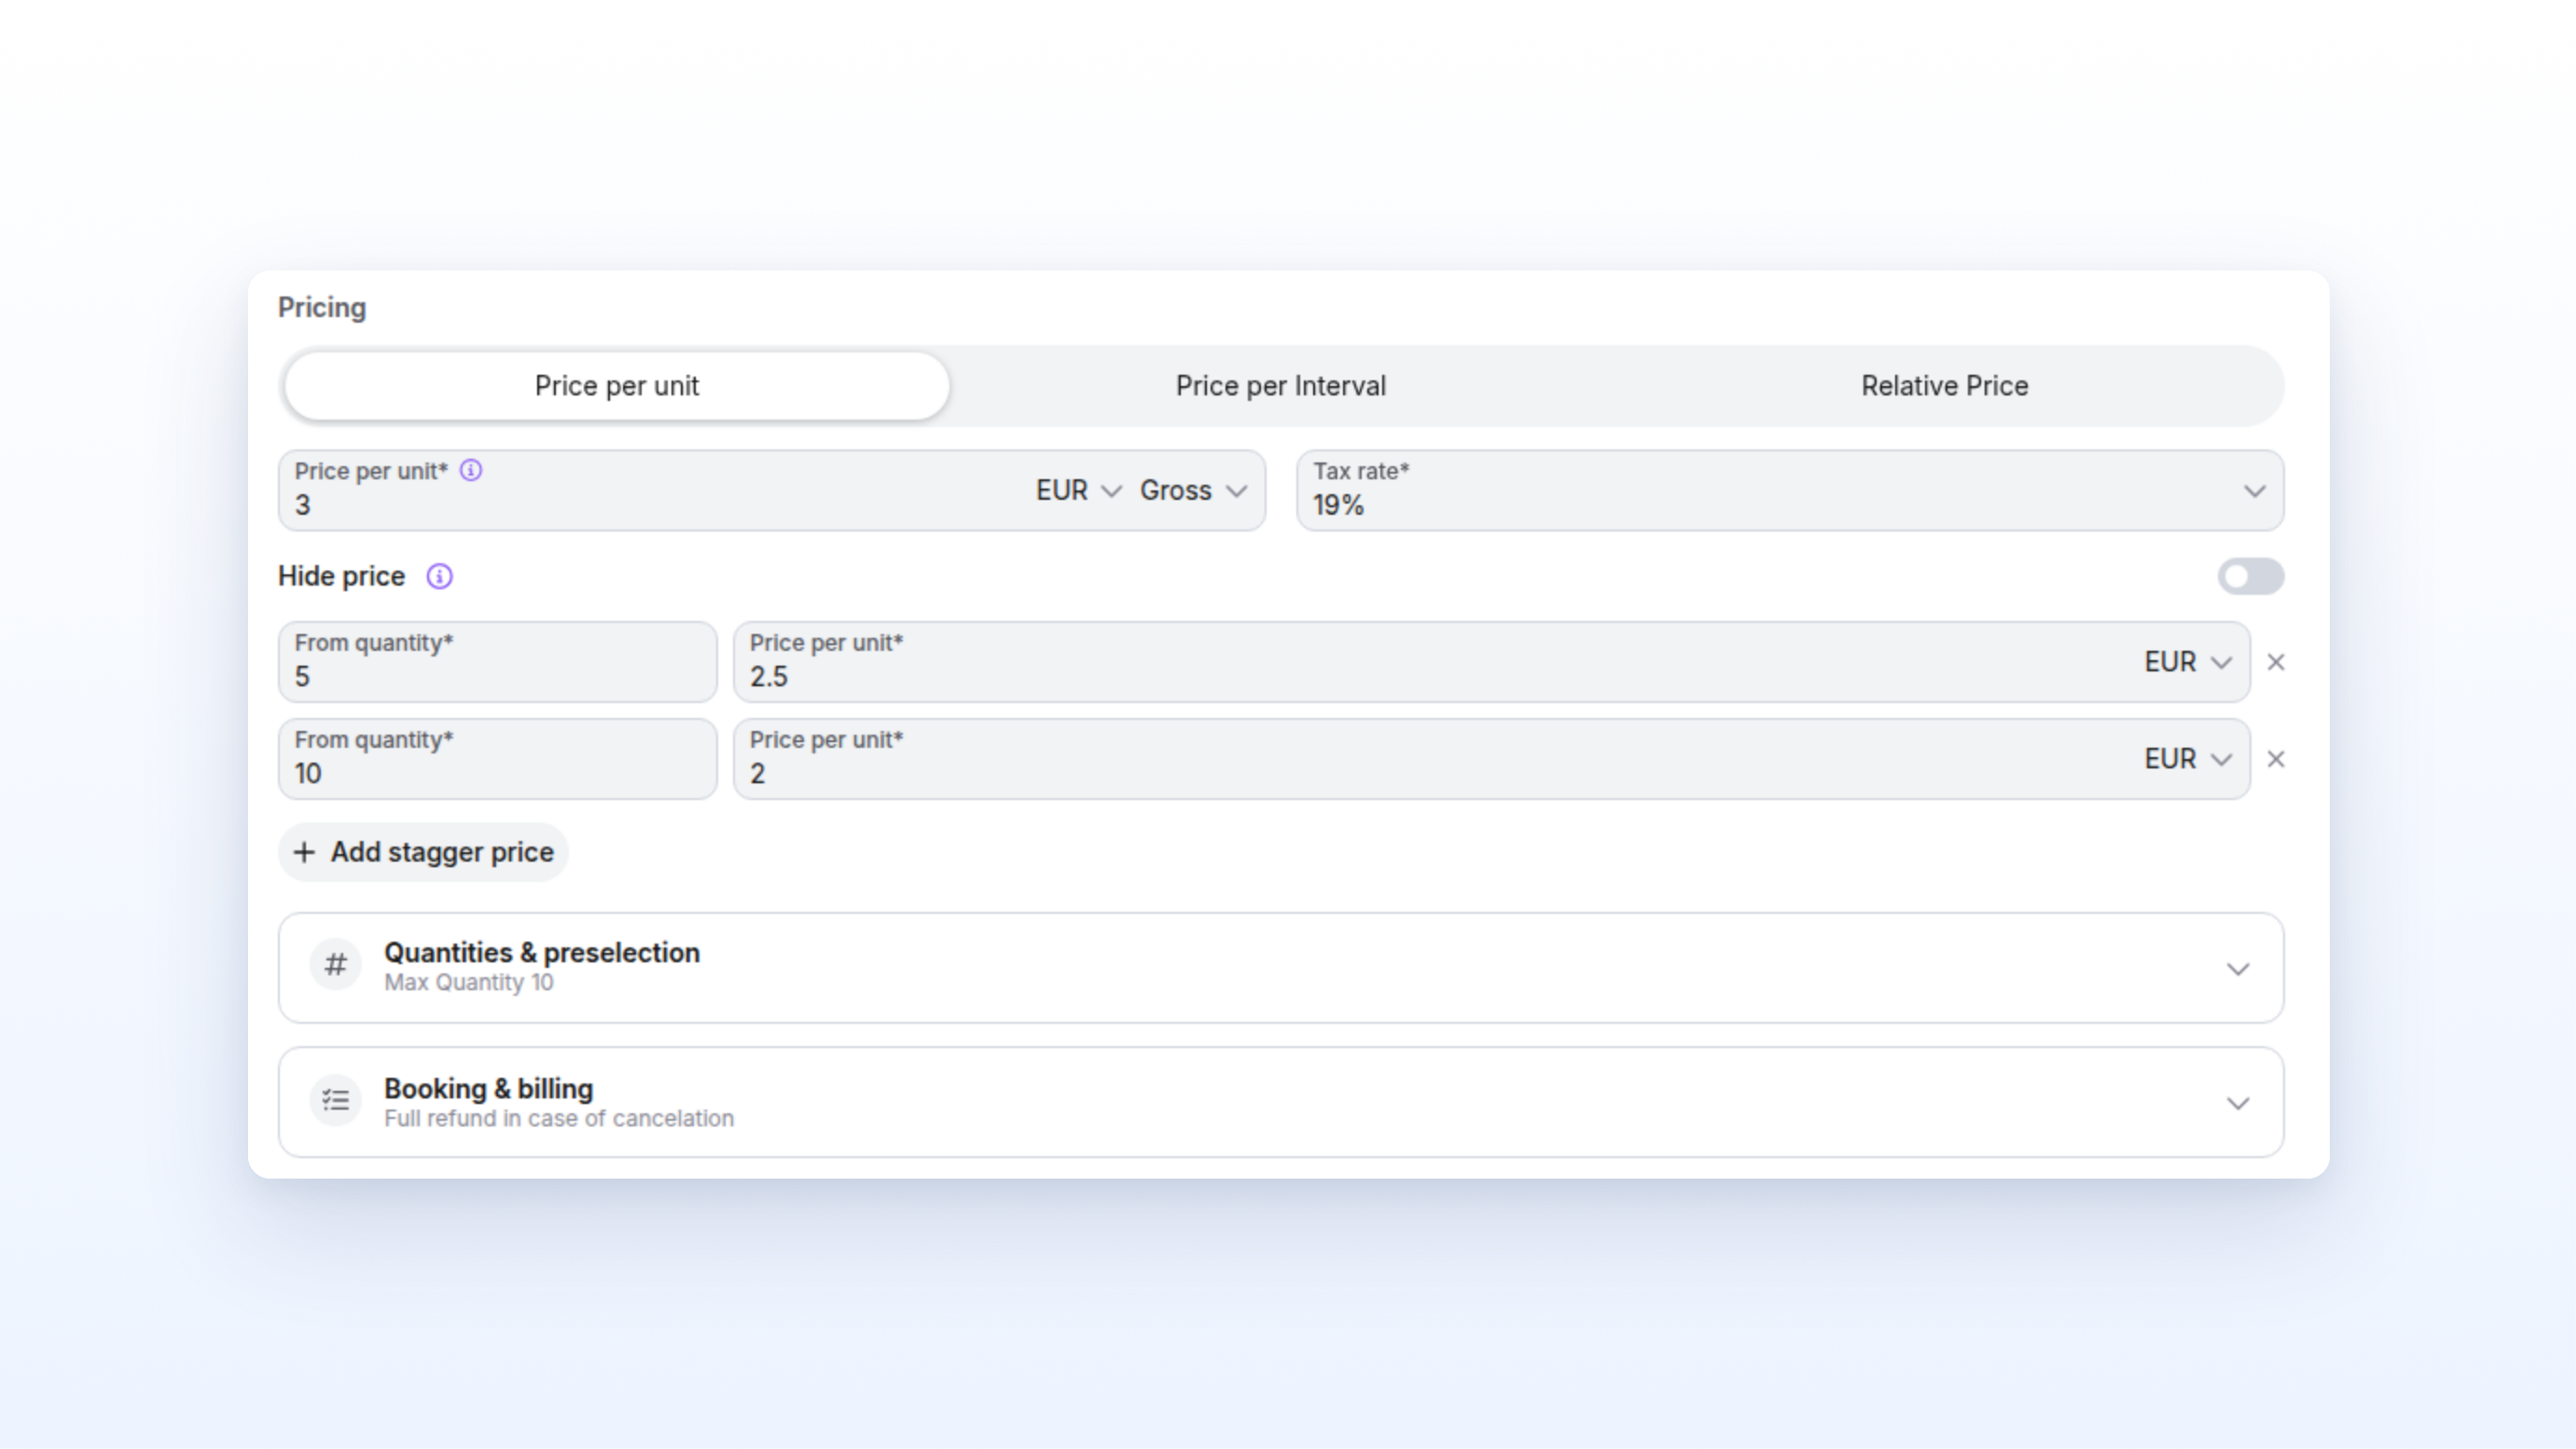This screenshot has height=1449, width=2576.
Task: Edit From quantity field showing 10
Action: [497, 759]
